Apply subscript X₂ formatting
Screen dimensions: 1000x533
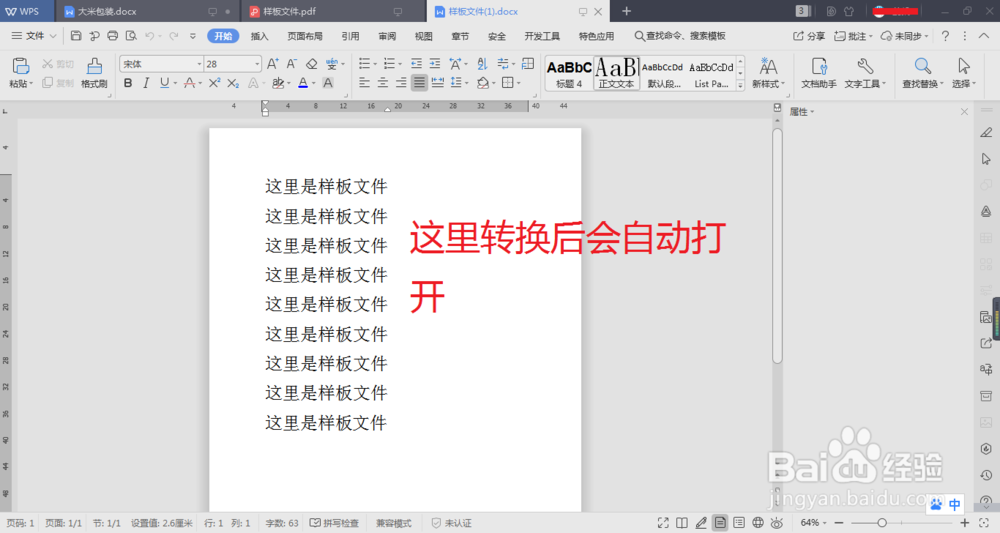[233, 83]
